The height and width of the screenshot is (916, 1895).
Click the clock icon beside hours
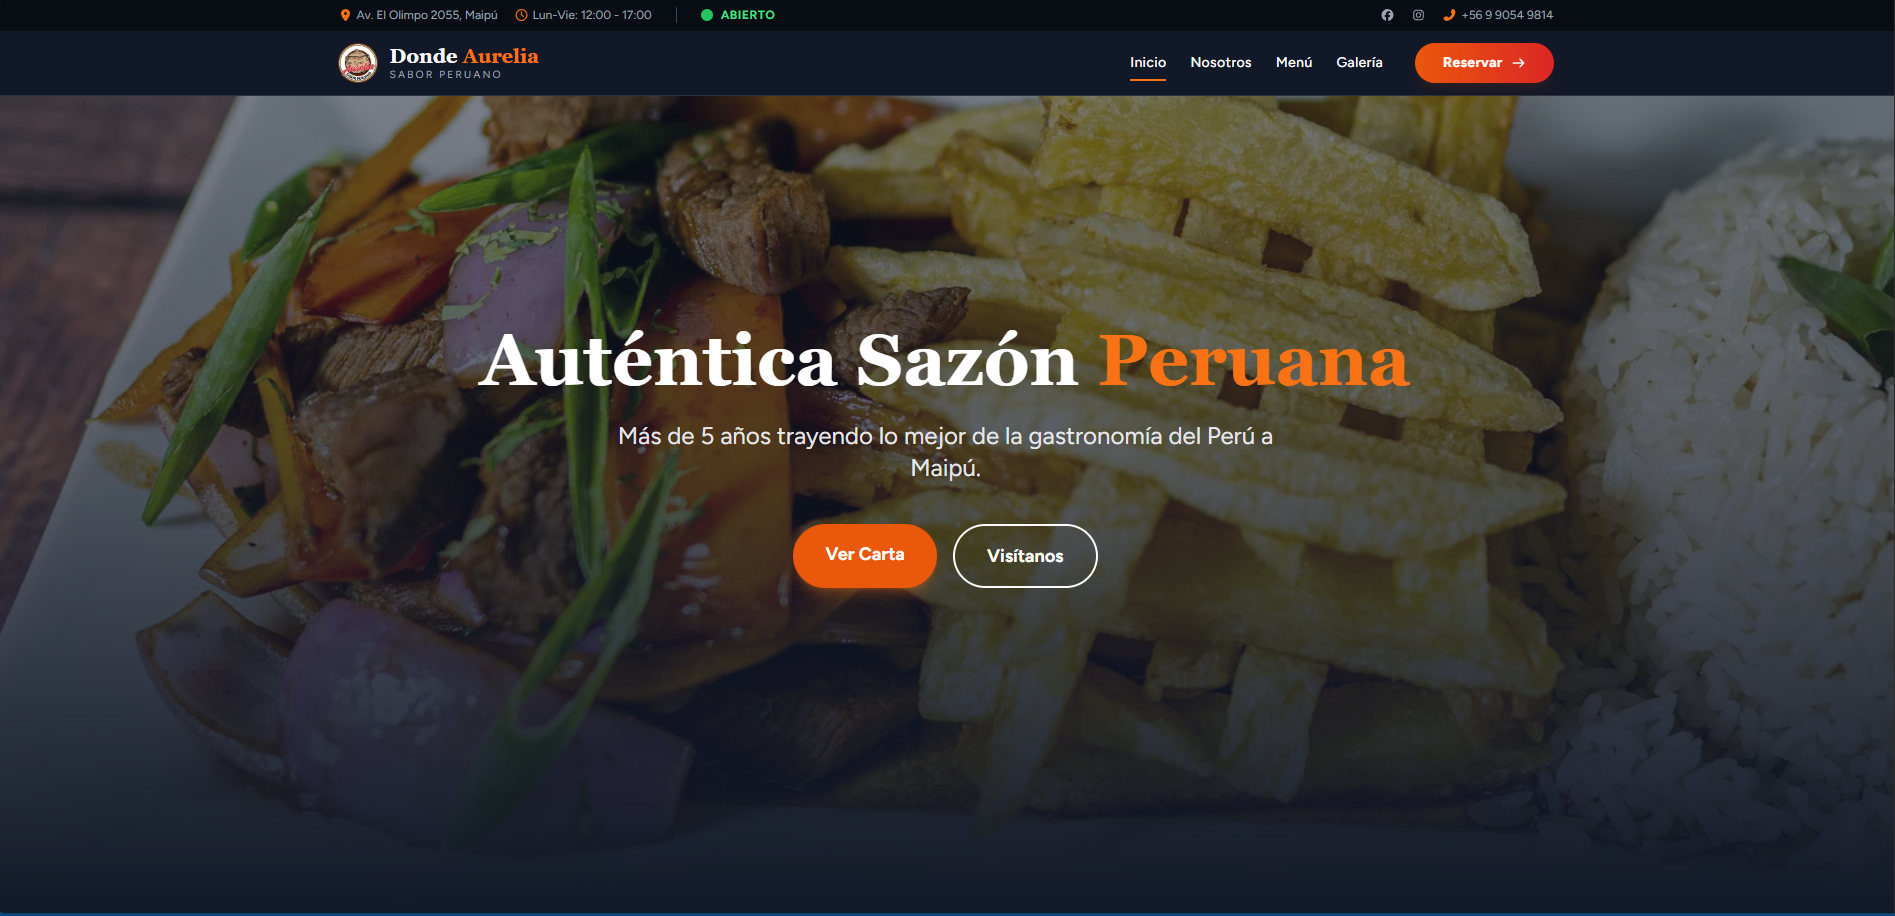point(521,15)
